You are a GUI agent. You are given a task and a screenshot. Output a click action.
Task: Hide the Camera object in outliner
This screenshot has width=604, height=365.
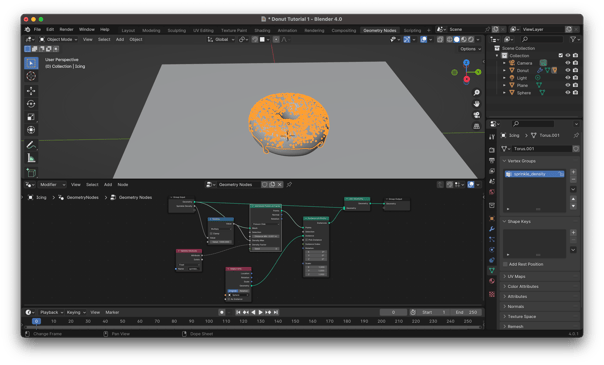point(567,63)
